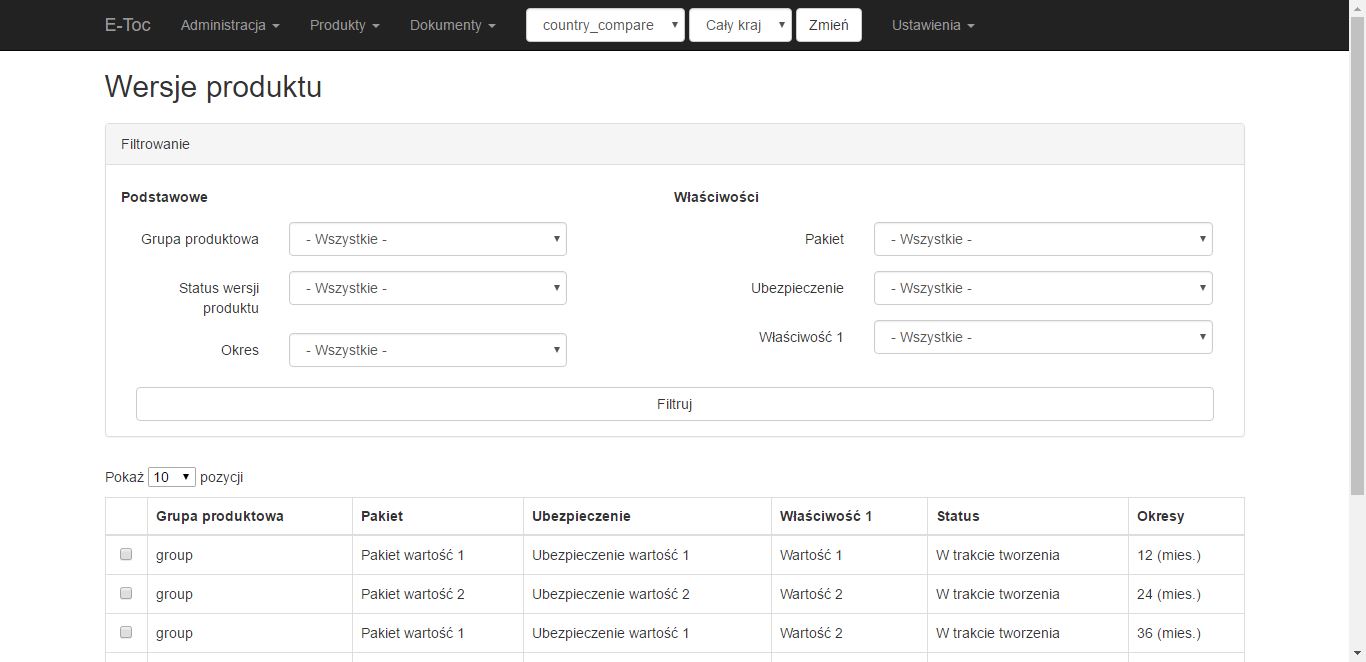Click the Właściwości section label
1366x662 pixels.
(716, 197)
